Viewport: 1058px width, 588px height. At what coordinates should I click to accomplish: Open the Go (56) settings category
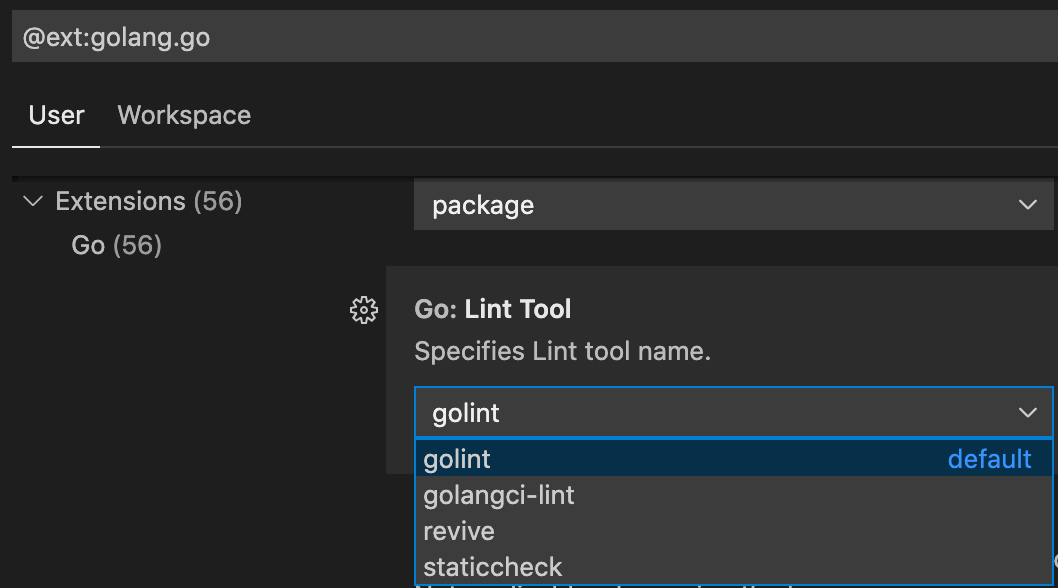pyautogui.click(x=116, y=245)
